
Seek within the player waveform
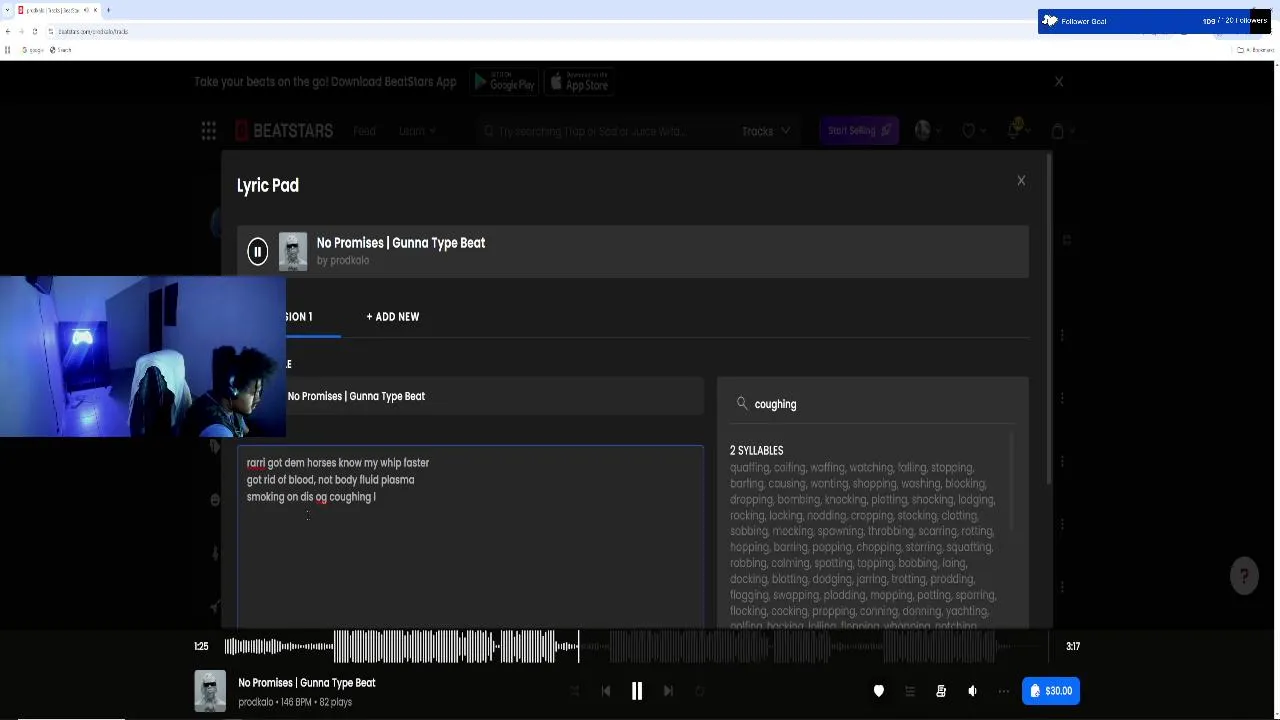tap(636, 646)
